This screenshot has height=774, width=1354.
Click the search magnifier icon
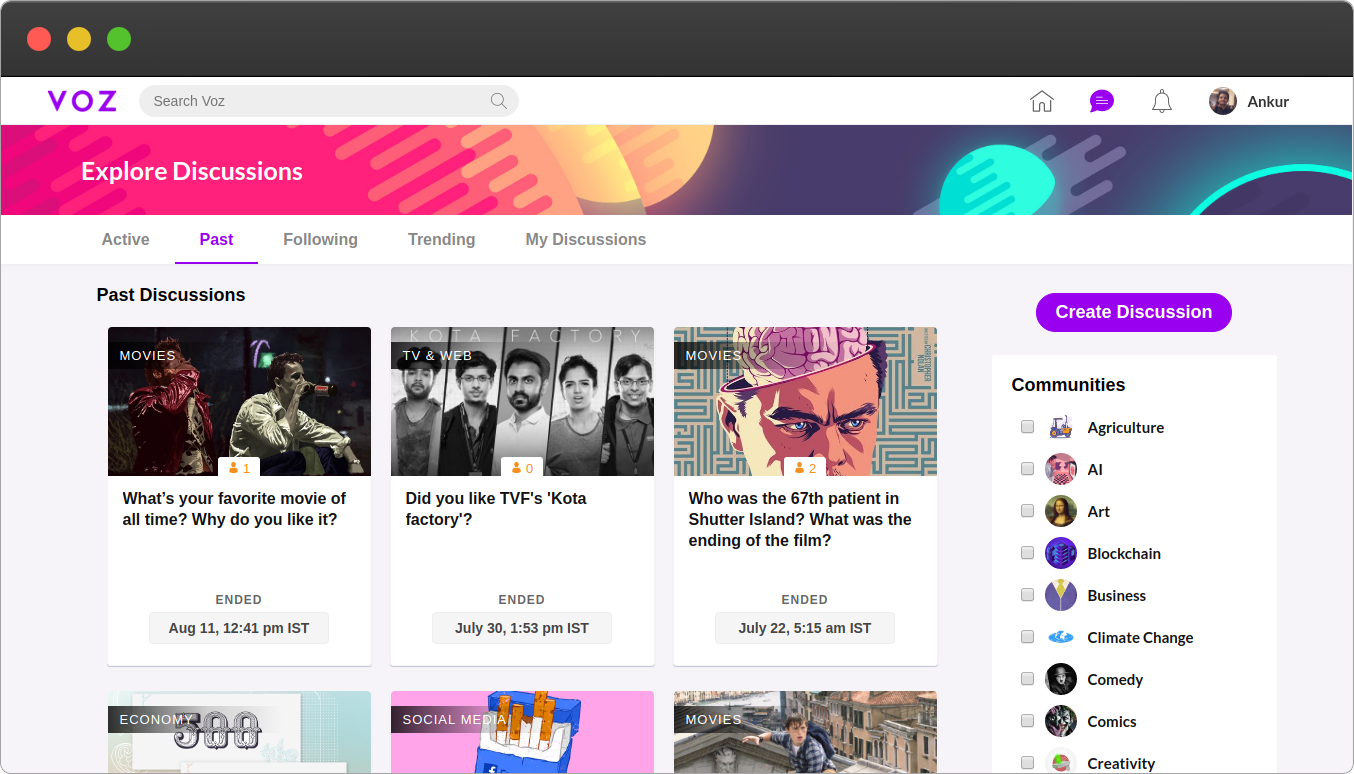tap(498, 101)
